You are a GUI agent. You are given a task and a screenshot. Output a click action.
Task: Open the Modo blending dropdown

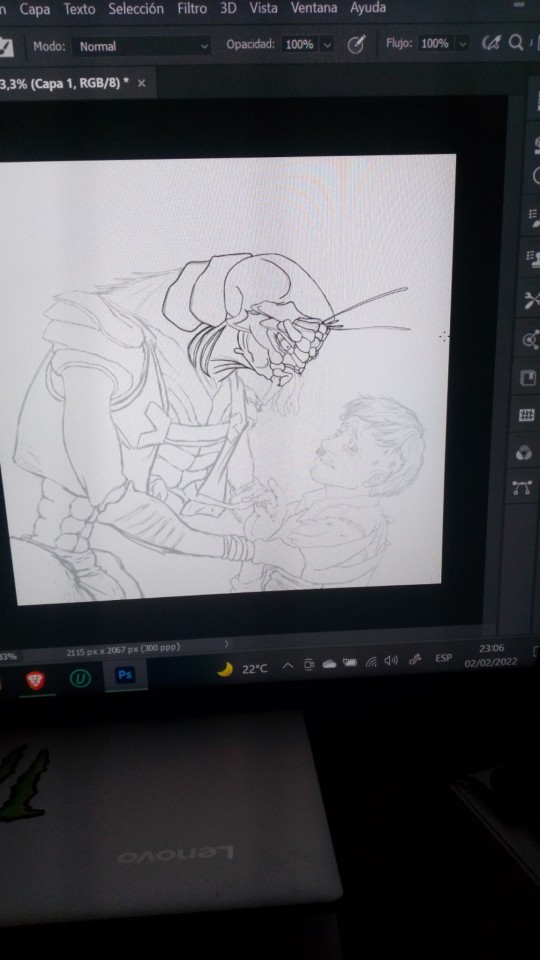pyautogui.click(x=141, y=46)
